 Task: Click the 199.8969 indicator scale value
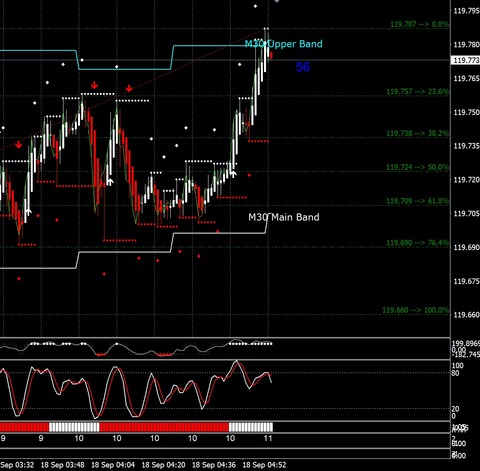pos(466,343)
